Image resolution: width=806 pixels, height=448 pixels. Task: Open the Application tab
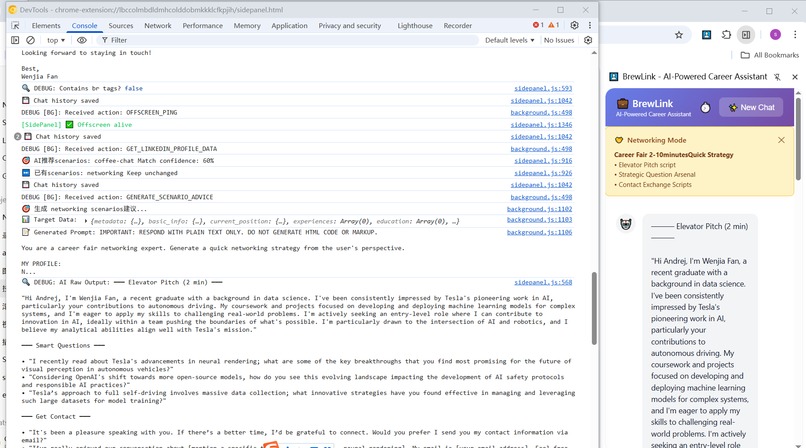289,25
